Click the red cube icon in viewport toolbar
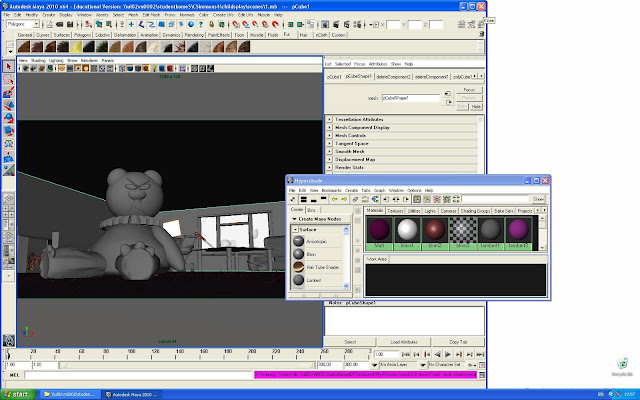This screenshot has width=640, height=400. (170, 69)
